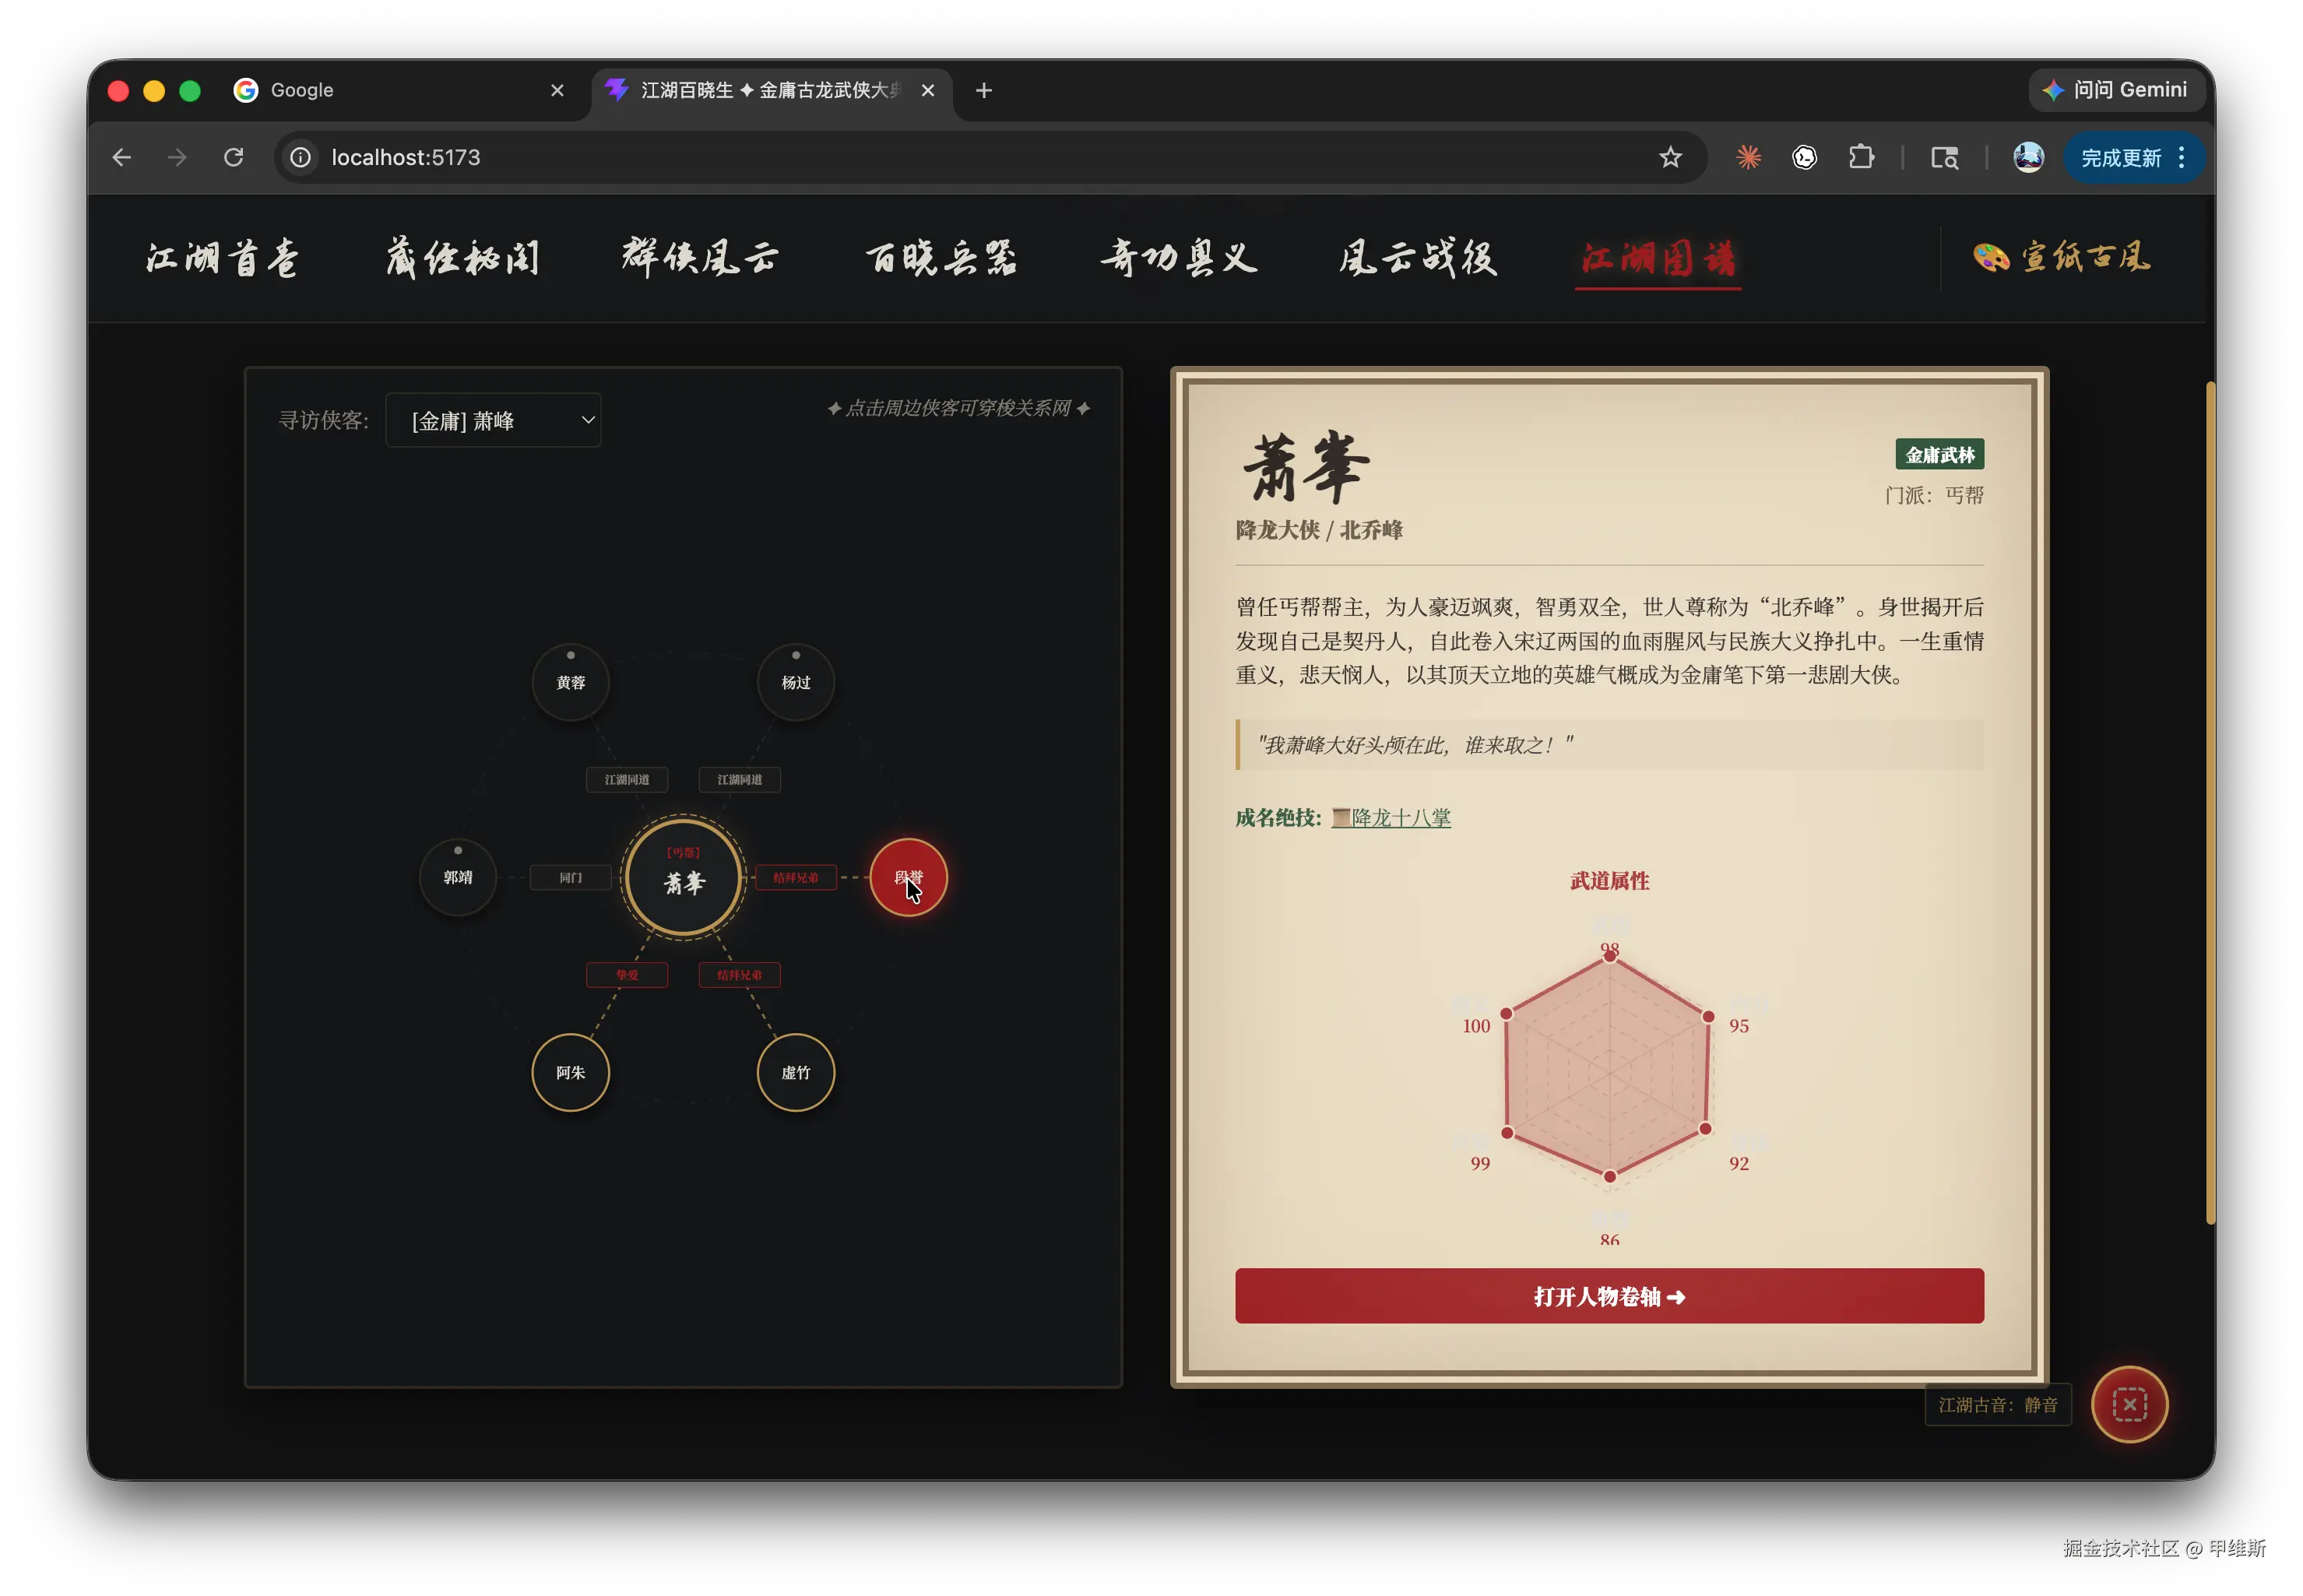Open the round face extension icon
The image size is (2303, 1596).
(1804, 157)
